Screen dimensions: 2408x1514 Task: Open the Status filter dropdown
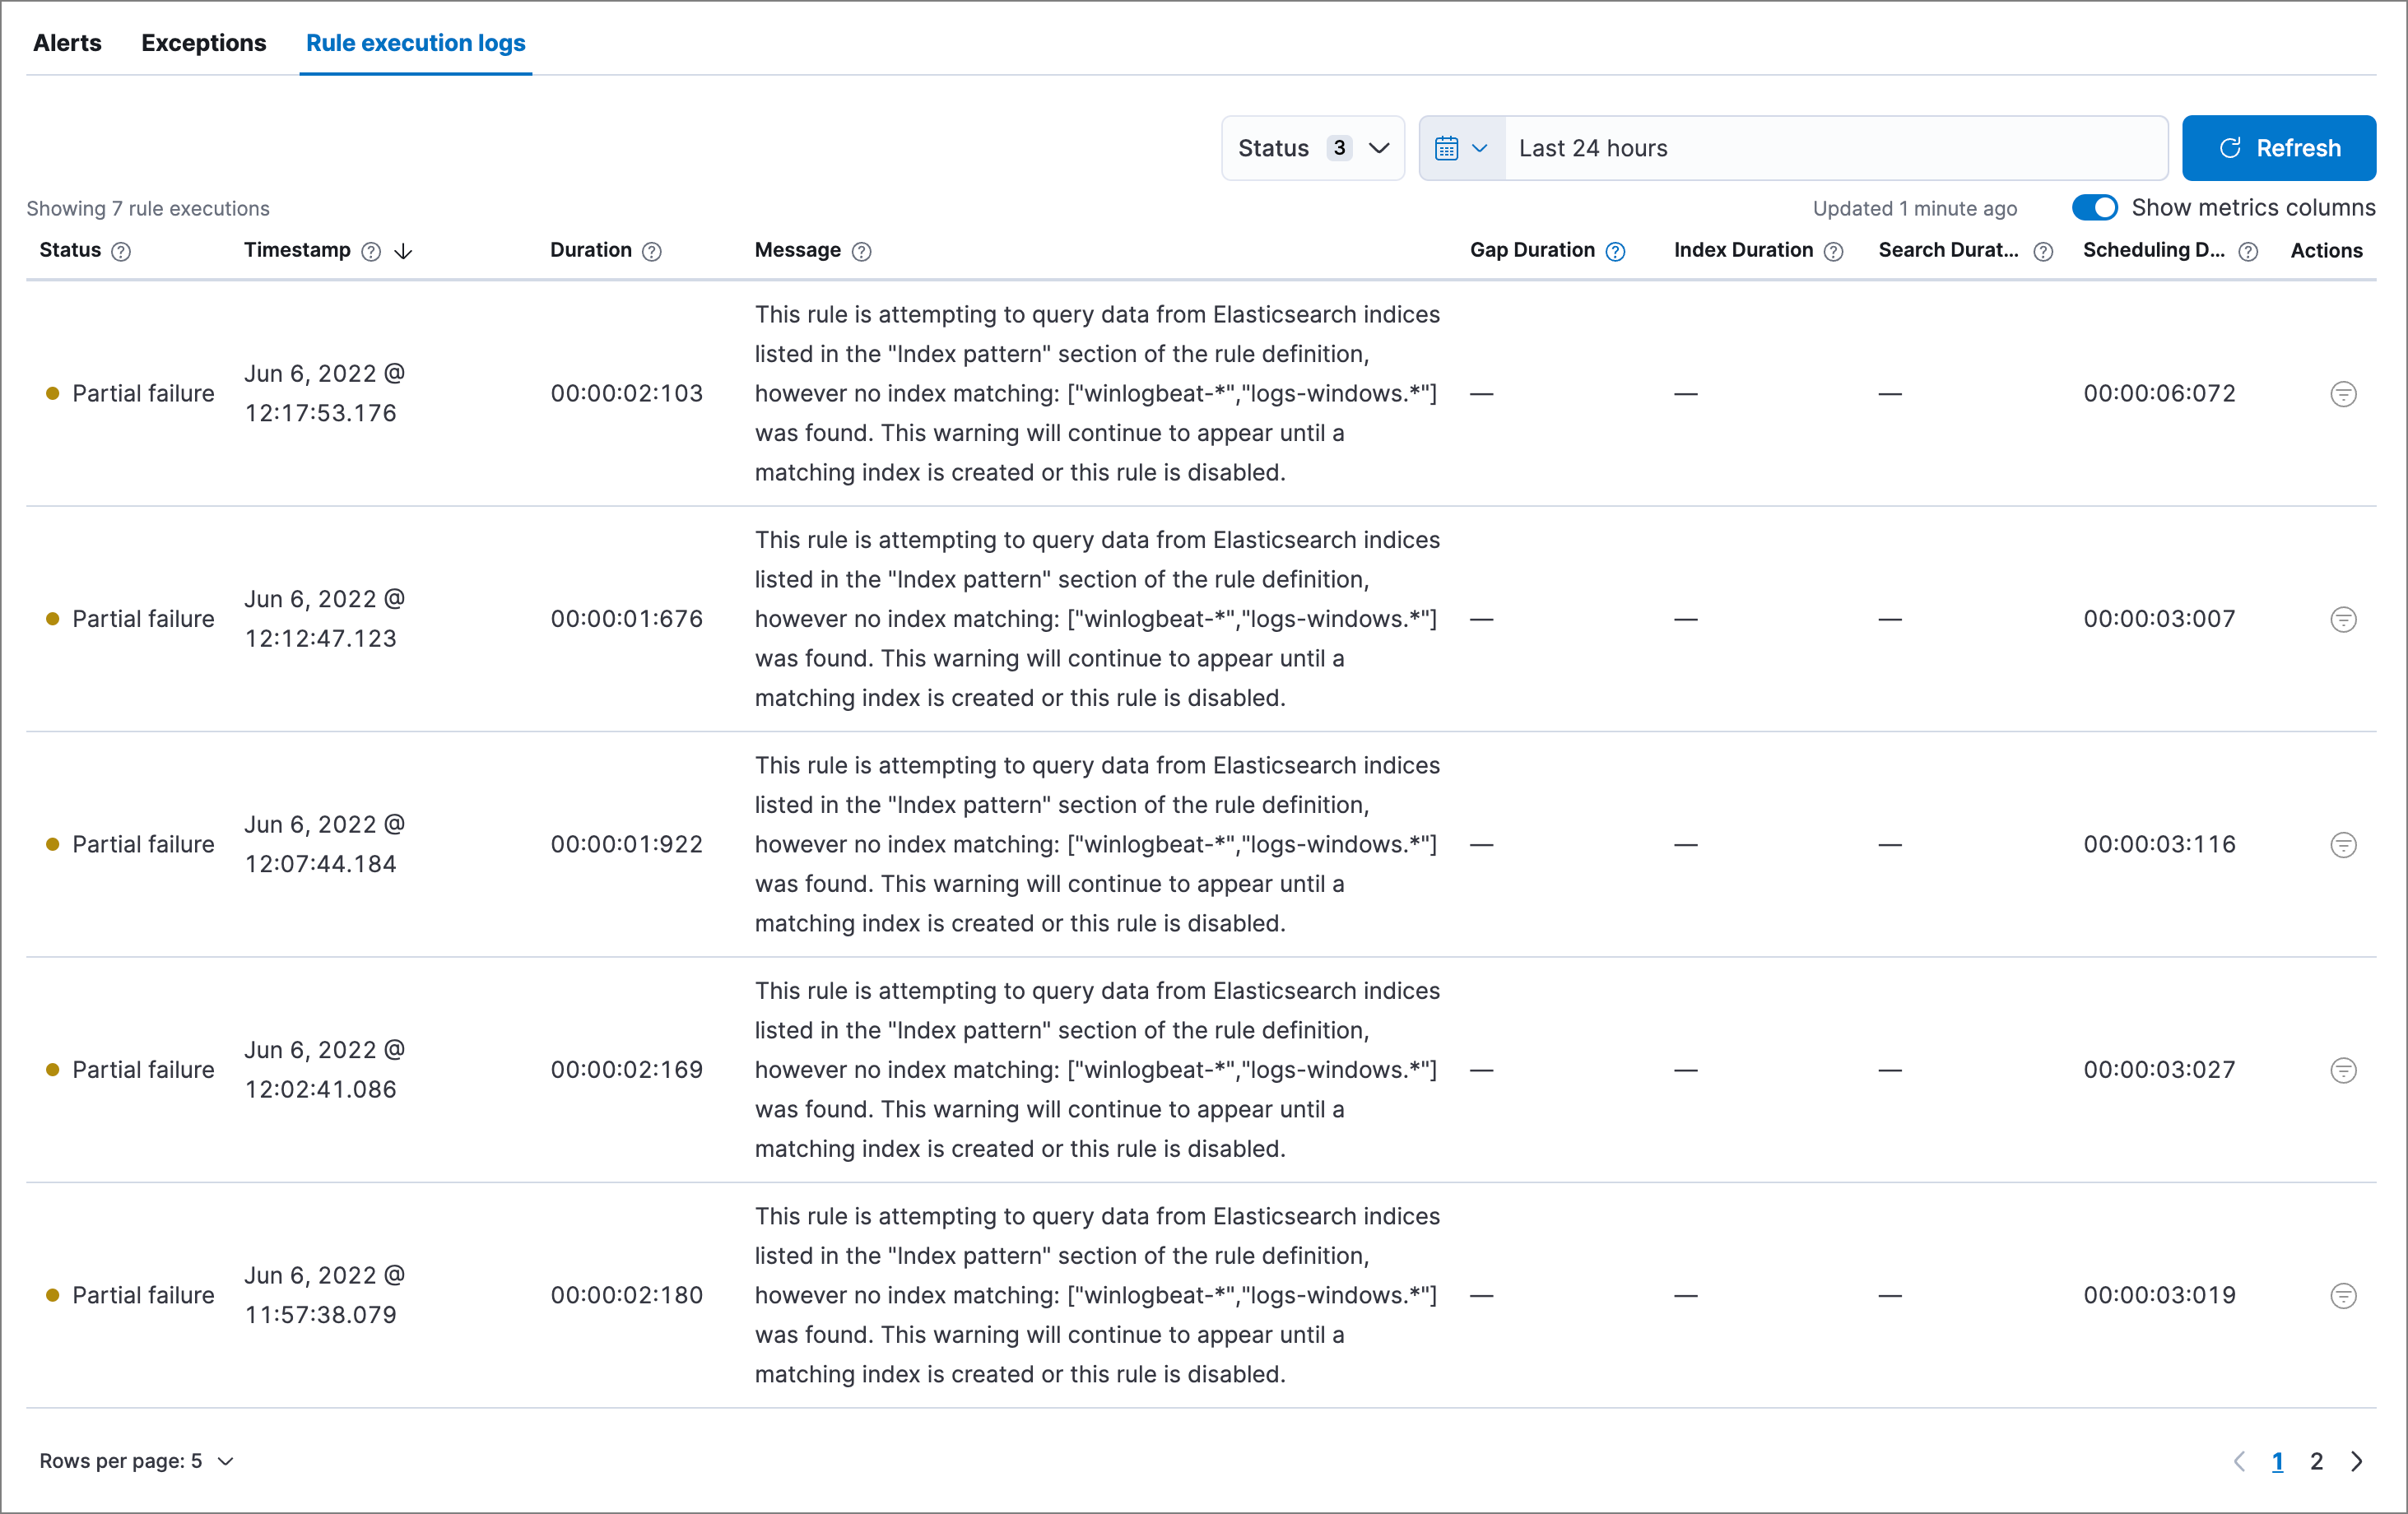pyautogui.click(x=1312, y=148)
